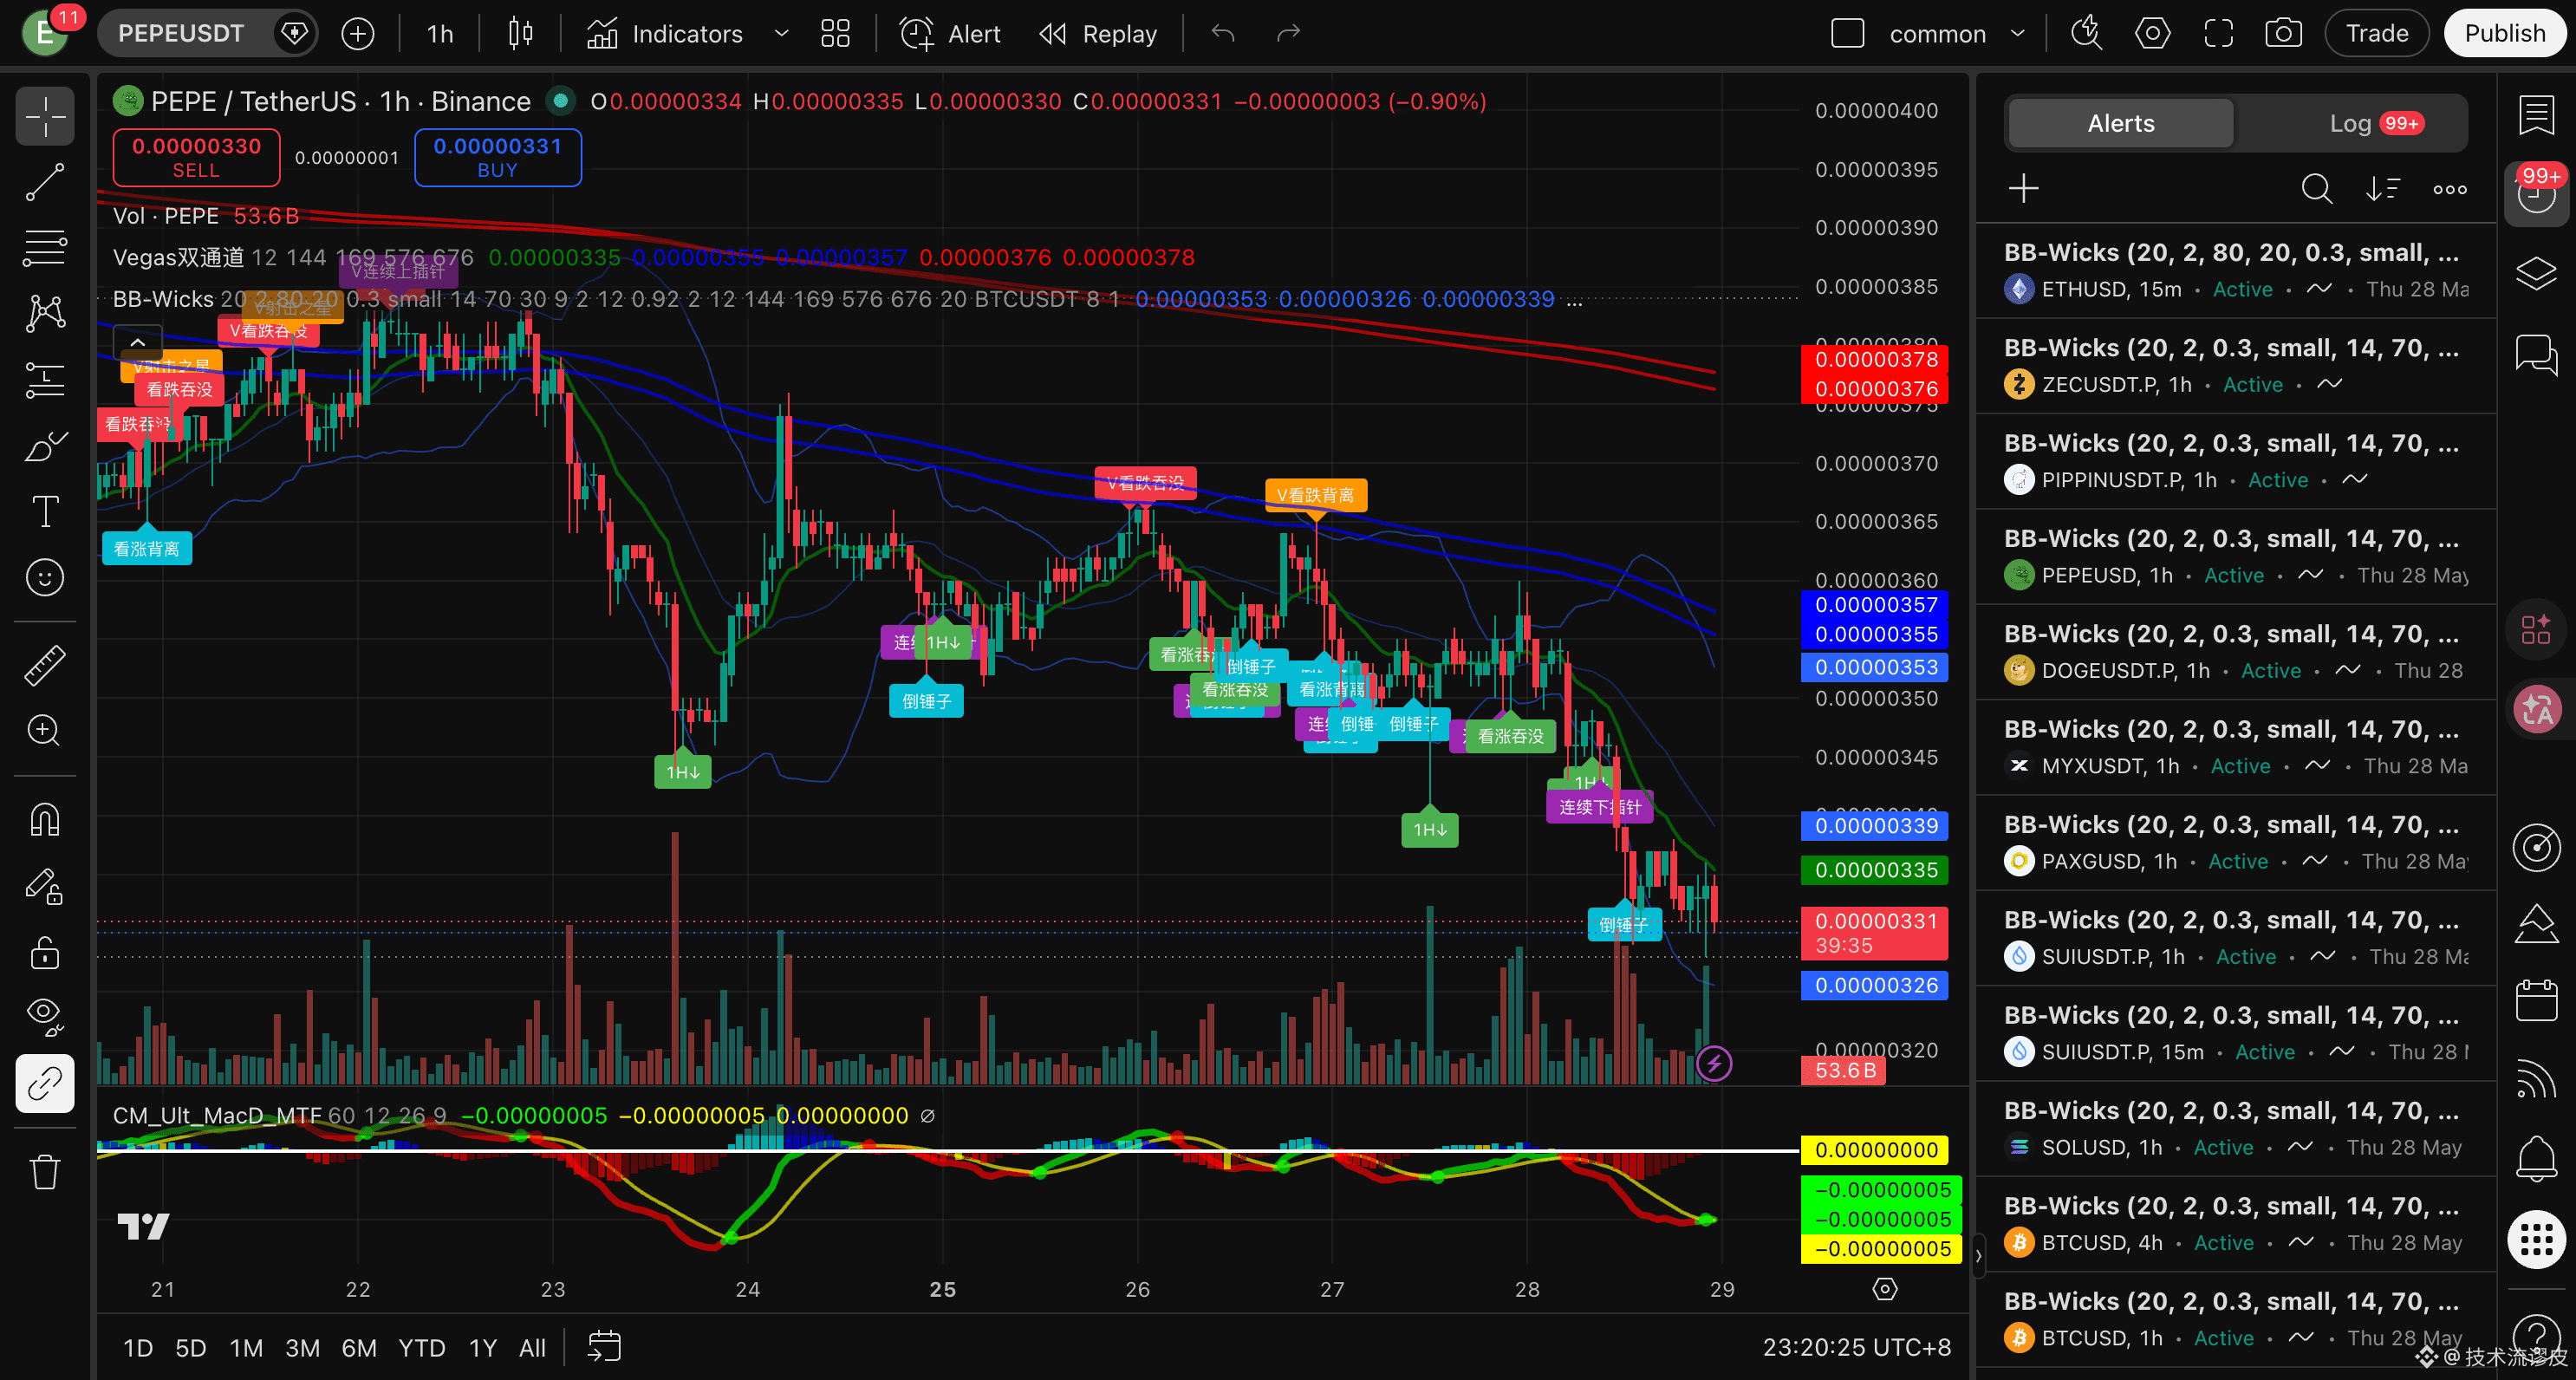Open the alerts sort options
Screen dimensions: 2576x1380
2383,188
